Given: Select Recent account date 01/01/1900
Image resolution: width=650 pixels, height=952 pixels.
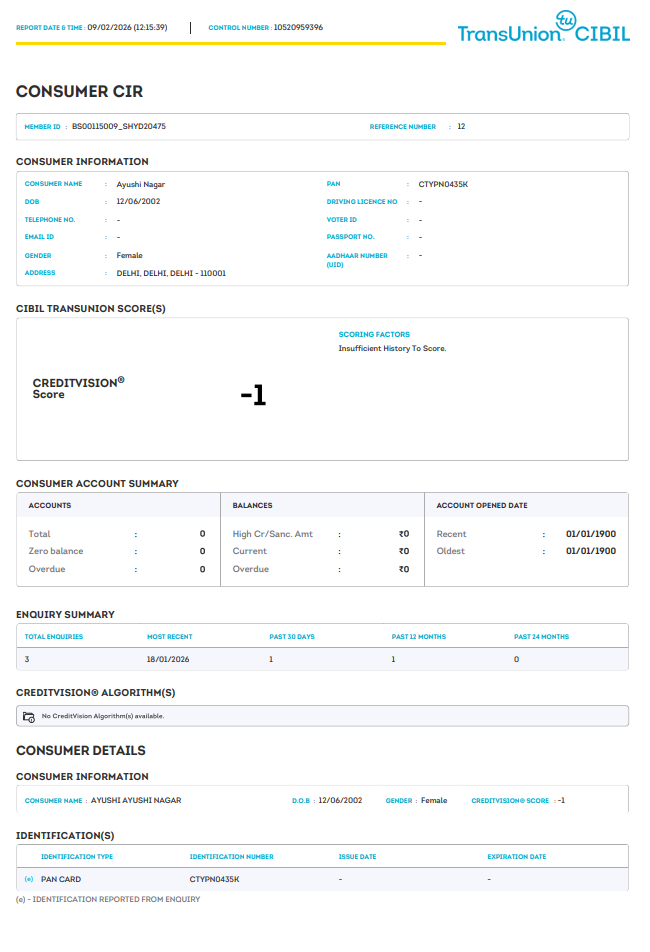Looking at the screenshot, I should (591, 534).
